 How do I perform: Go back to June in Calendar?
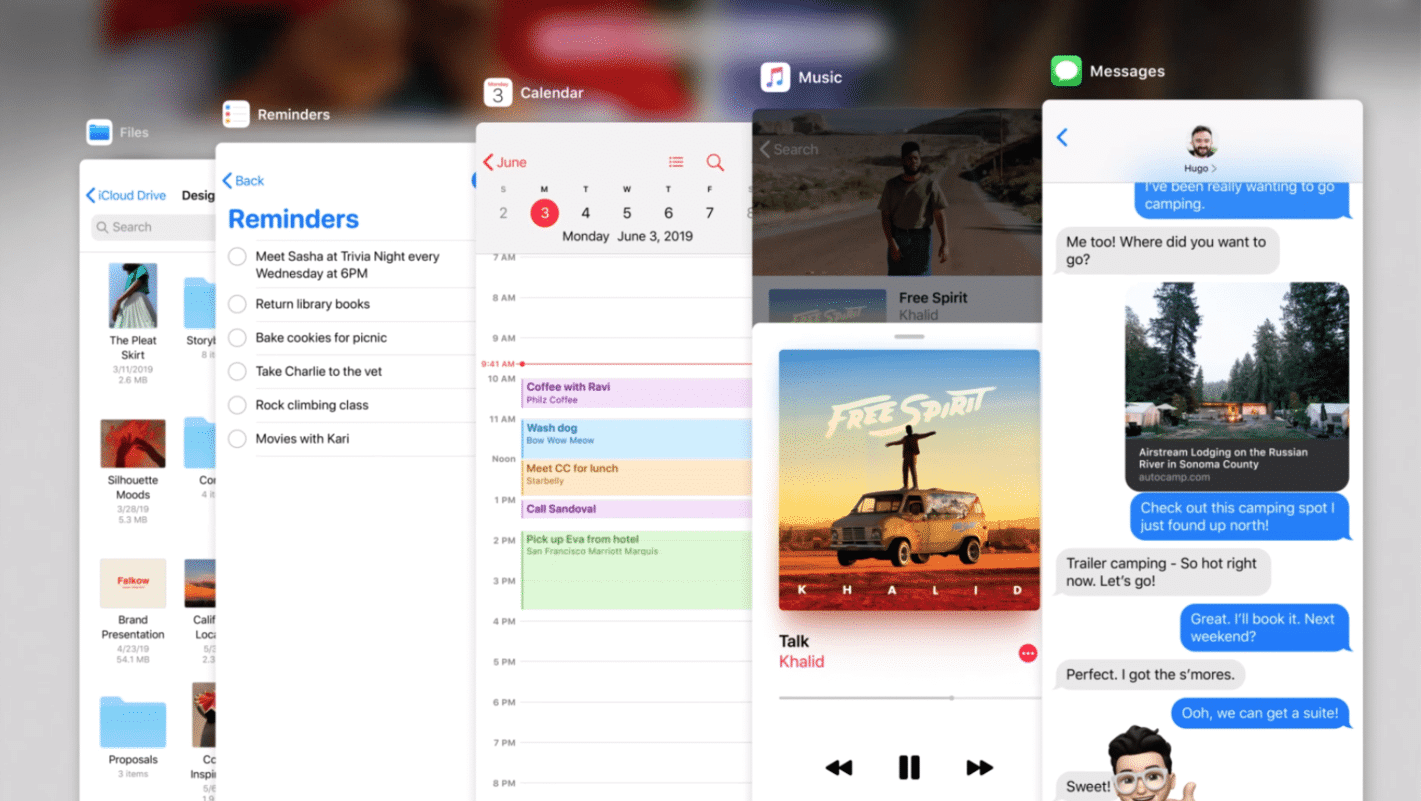tap(505, 162)
